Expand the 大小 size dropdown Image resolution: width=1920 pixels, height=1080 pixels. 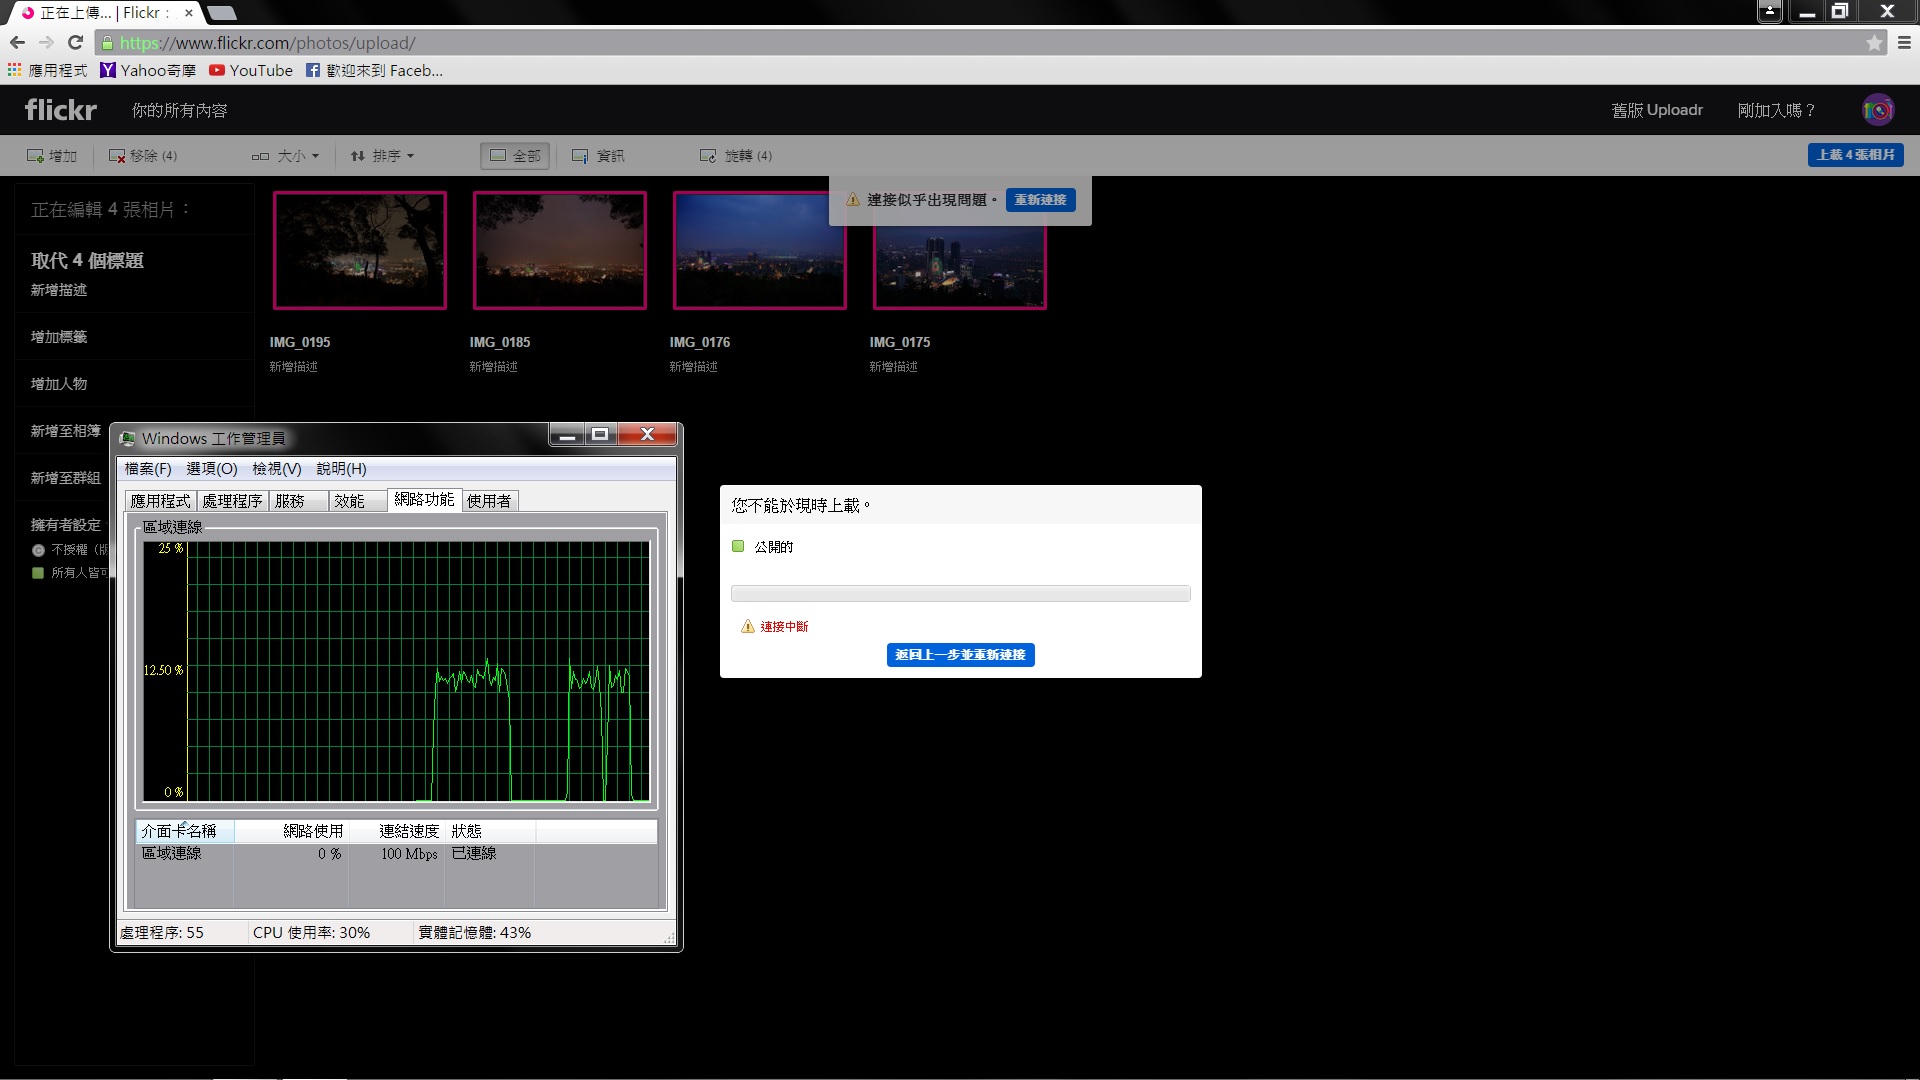[286, 156]
